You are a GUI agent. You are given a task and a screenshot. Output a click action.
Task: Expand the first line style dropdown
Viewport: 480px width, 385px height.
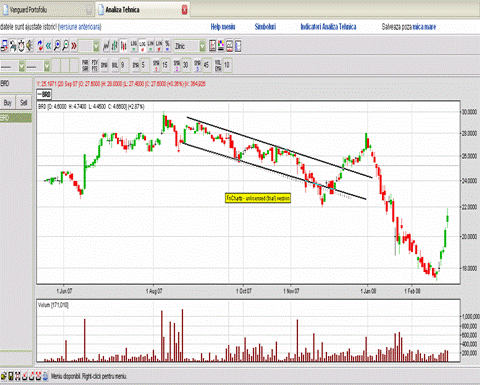[22, 66]
